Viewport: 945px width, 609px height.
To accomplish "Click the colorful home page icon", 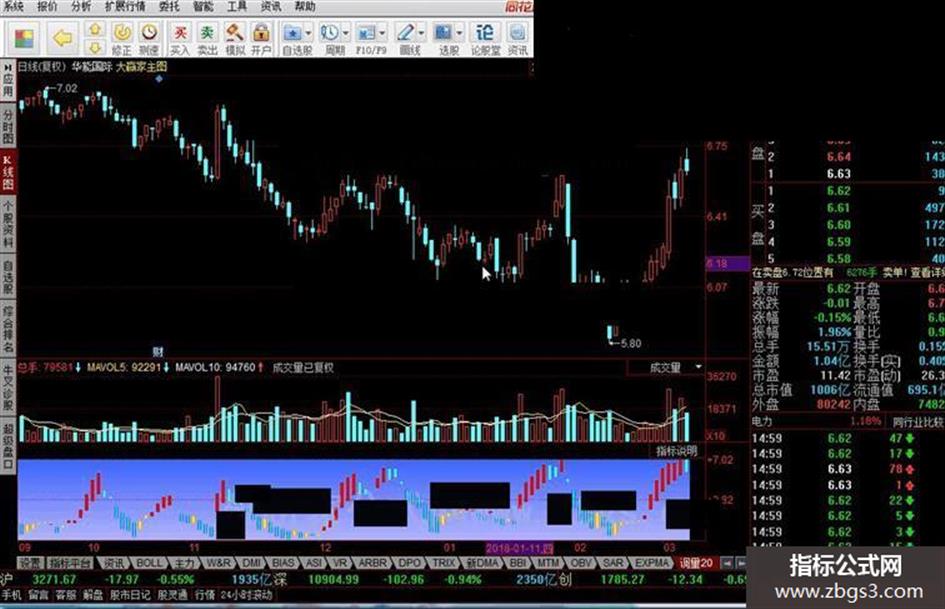I will 24,39.
